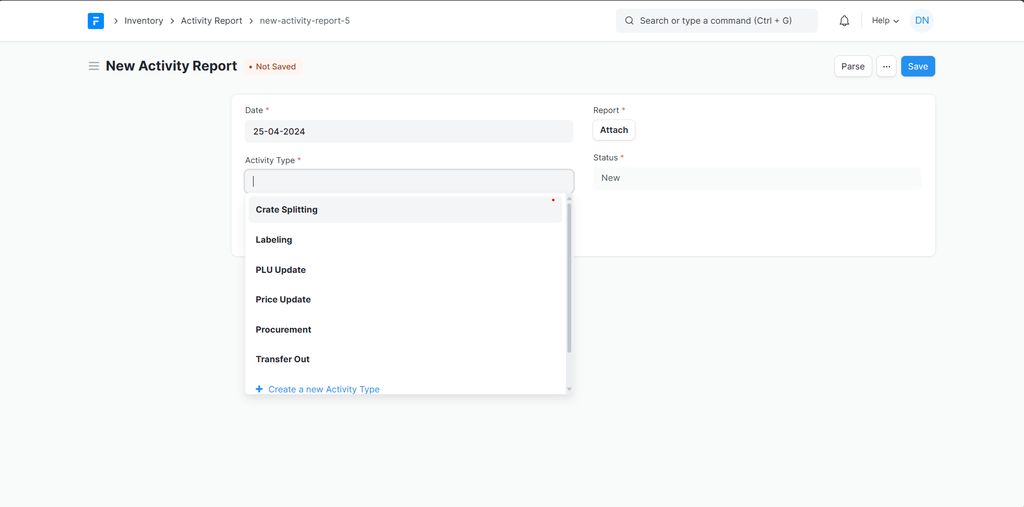Screen dimensions: 1024x507
Task: Click the New Activity Report title
Action: (171, 66)
